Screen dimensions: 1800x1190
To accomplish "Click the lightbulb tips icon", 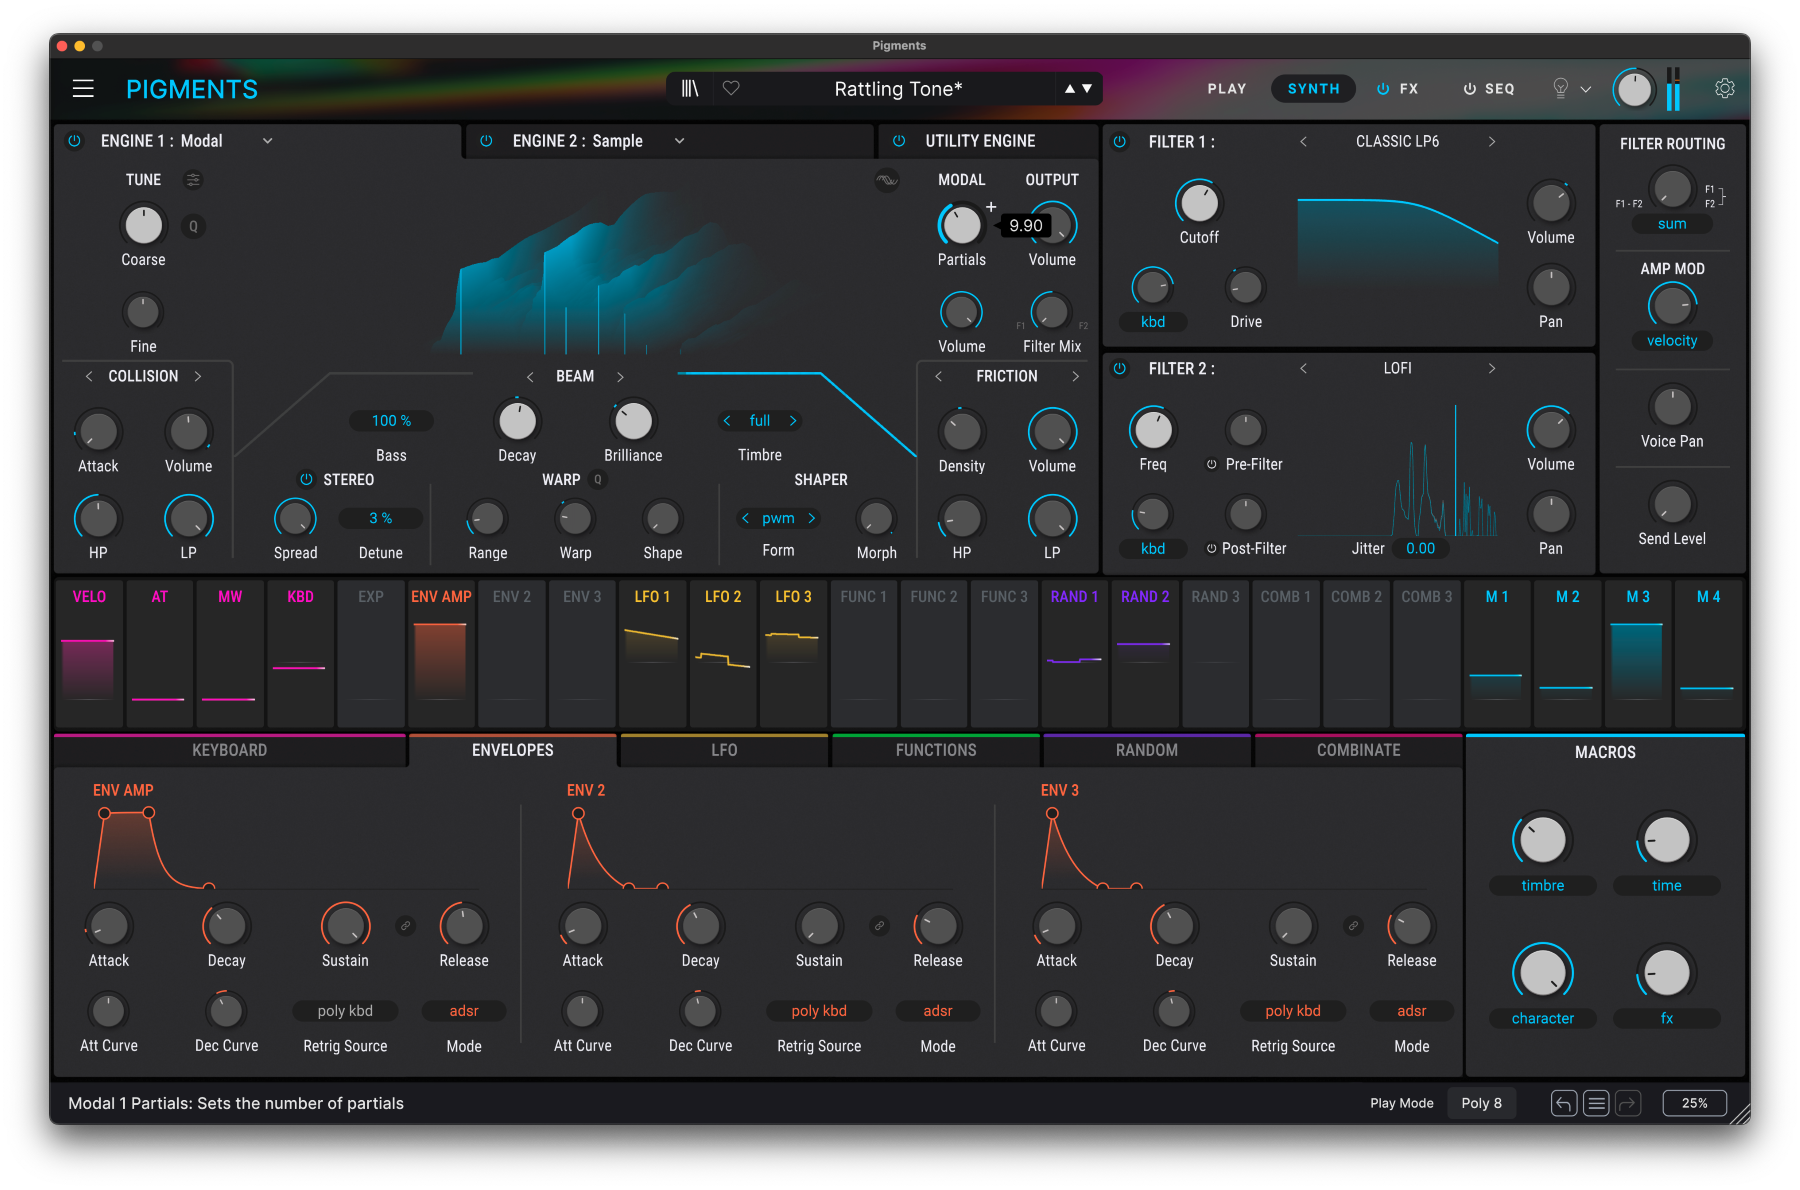I will coord(1560,89).
